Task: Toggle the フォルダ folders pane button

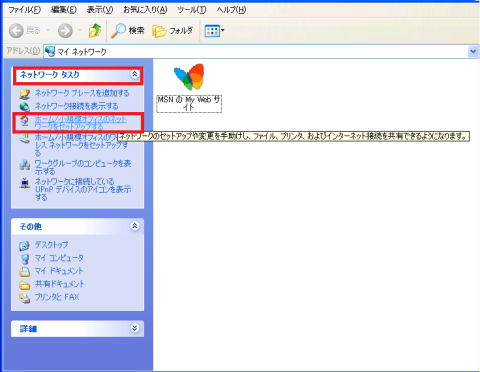Action: [x=173, y=31]
